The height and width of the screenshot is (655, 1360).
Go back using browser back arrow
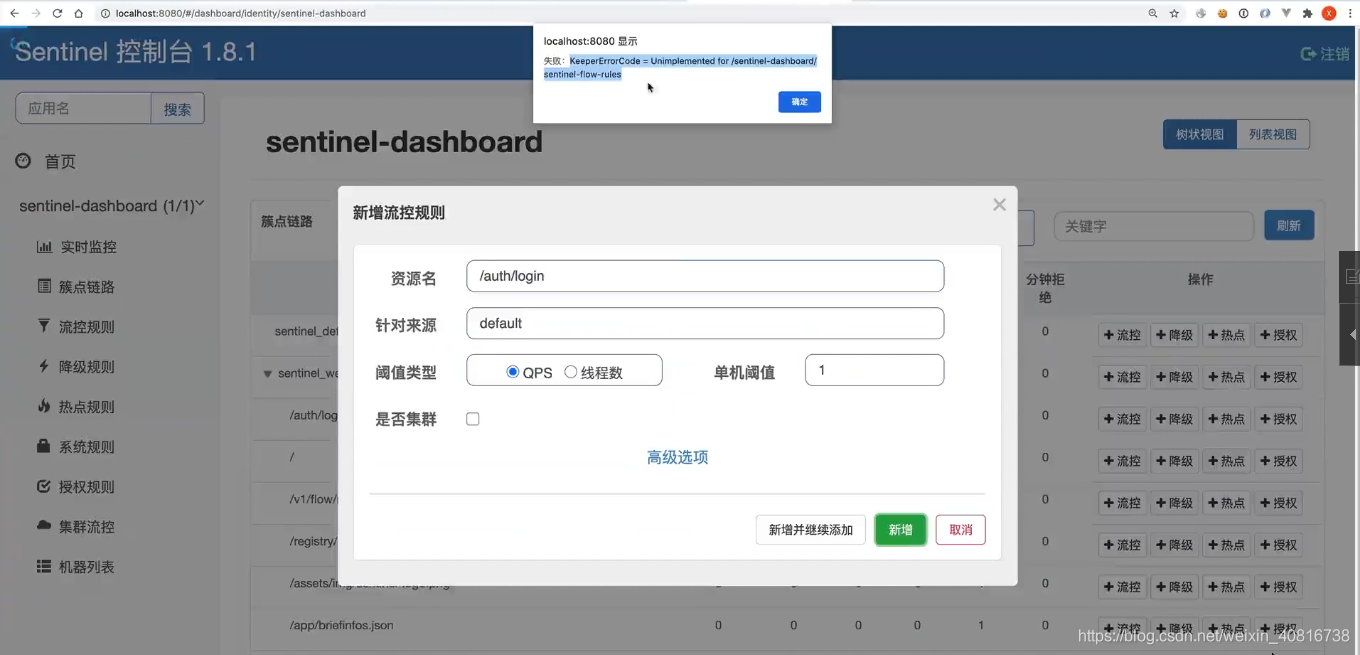[14, 13]
